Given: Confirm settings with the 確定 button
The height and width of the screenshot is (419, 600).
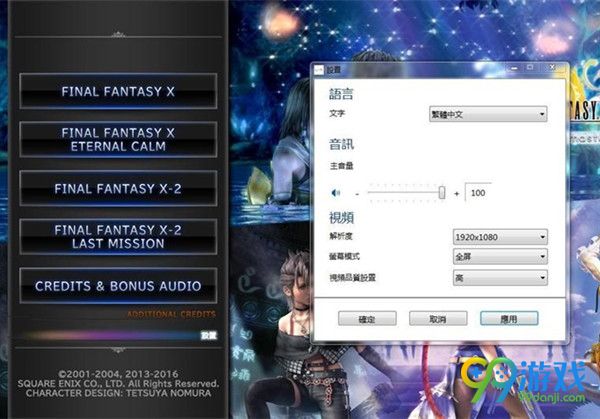Looking at the screenshot, I should [x=367, y=318].
